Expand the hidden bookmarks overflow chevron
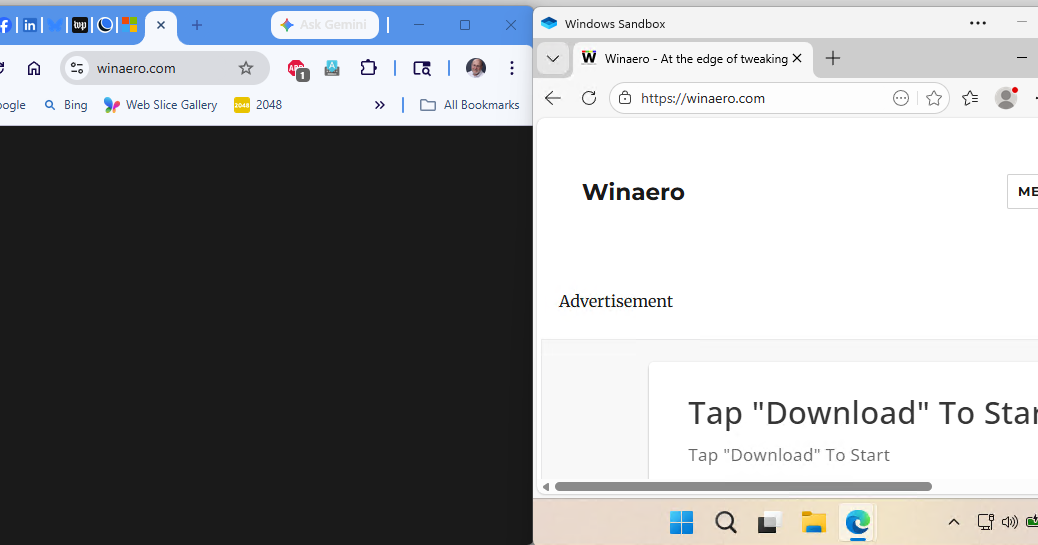Screen dimensions: 1038x545 (x=379, y=105)
